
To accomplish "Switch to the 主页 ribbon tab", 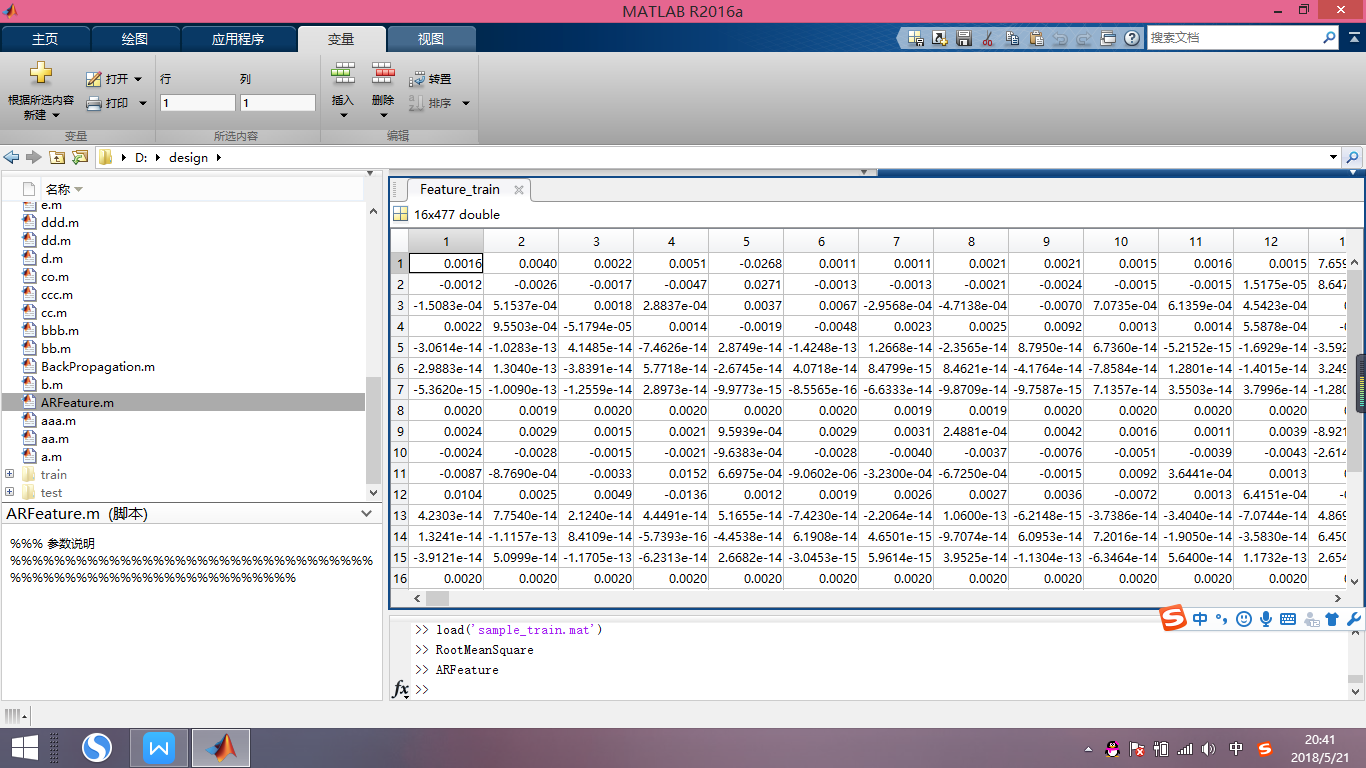I will (45, 39).
